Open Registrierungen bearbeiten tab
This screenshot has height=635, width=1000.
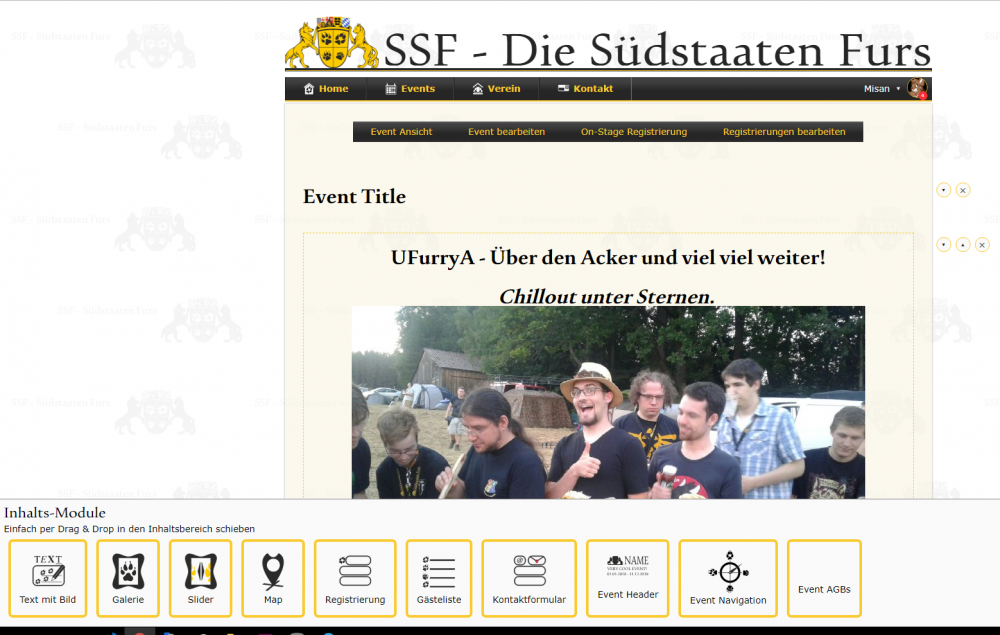pos(784,132)
